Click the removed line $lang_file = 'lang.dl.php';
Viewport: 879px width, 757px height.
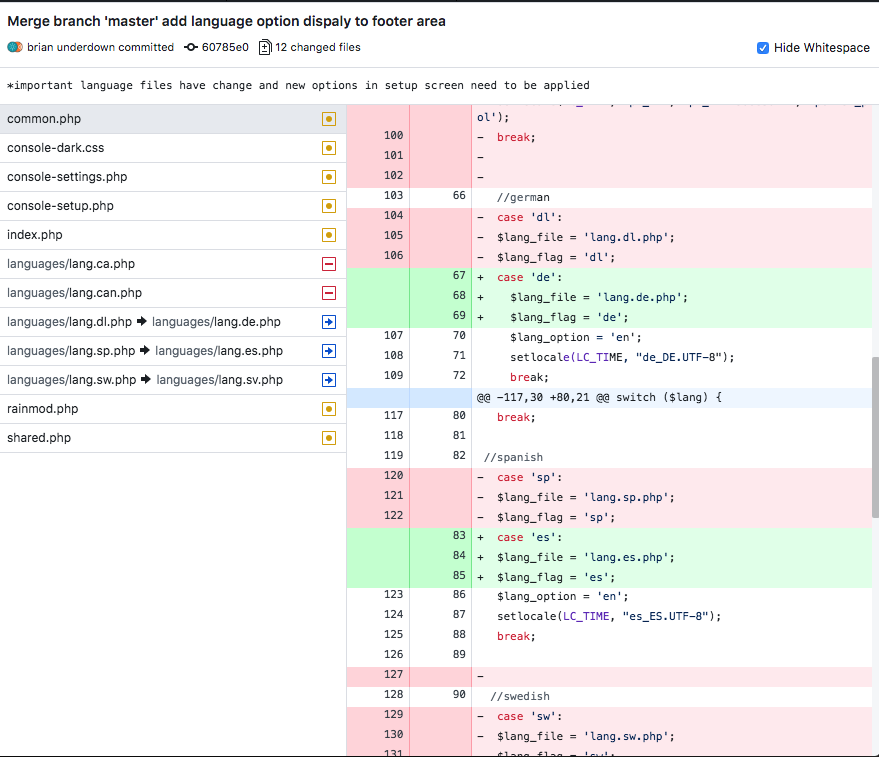point(609,238)
